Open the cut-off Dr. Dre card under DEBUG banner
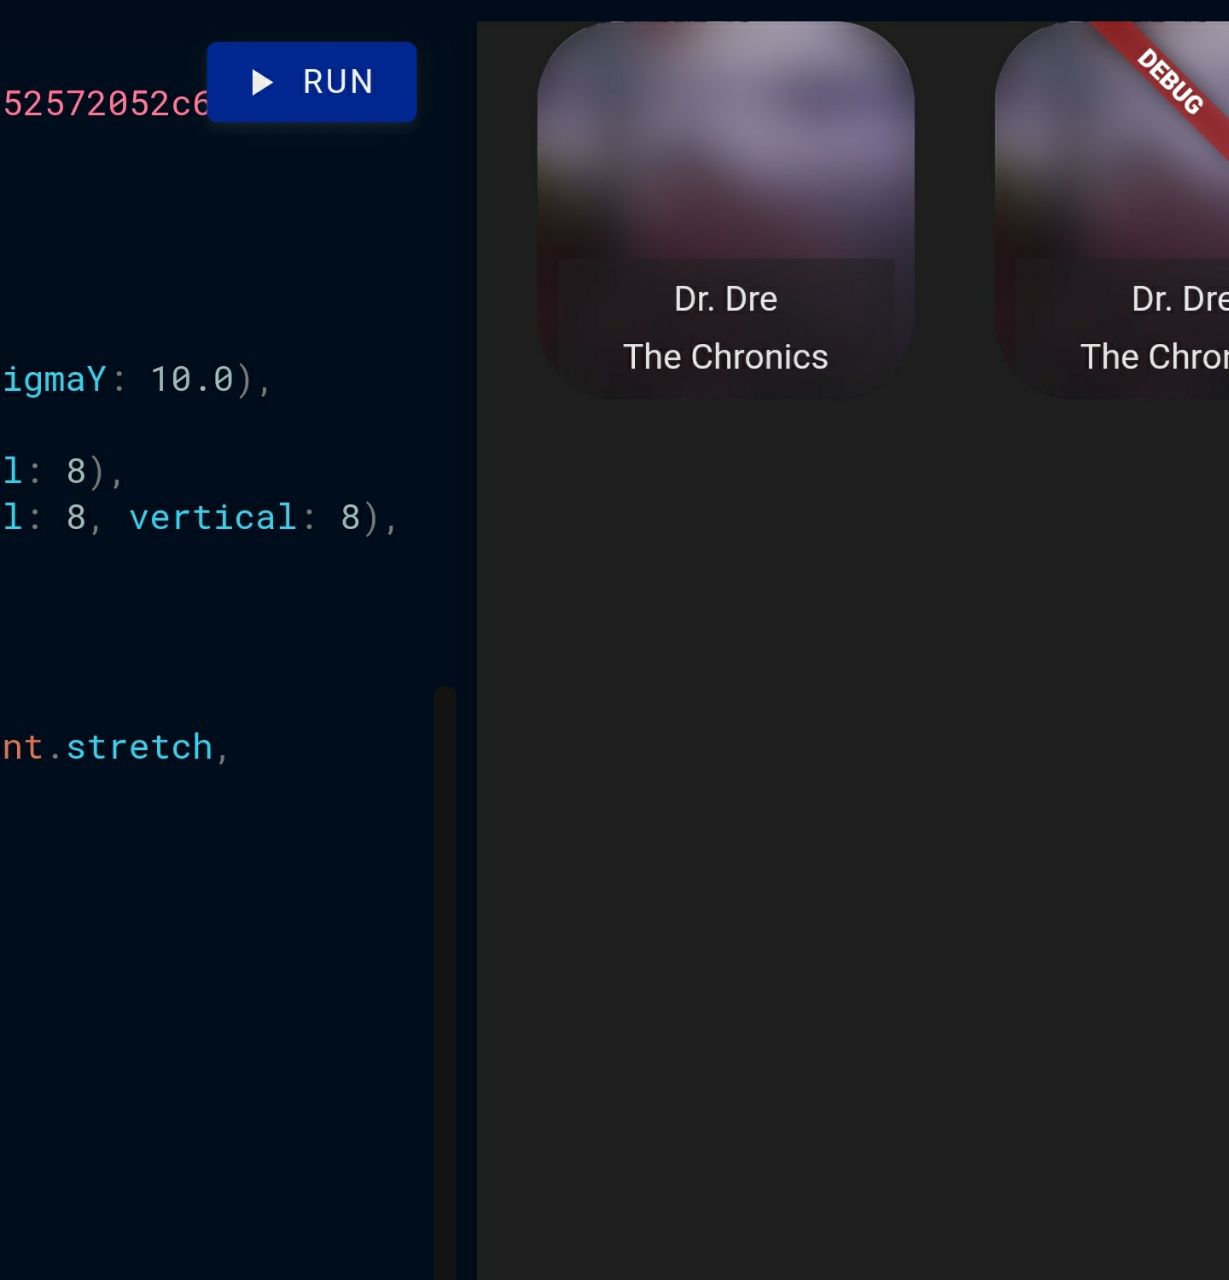The height and width of the screenshot is (1280, 1229). (x=1112, y=210)
